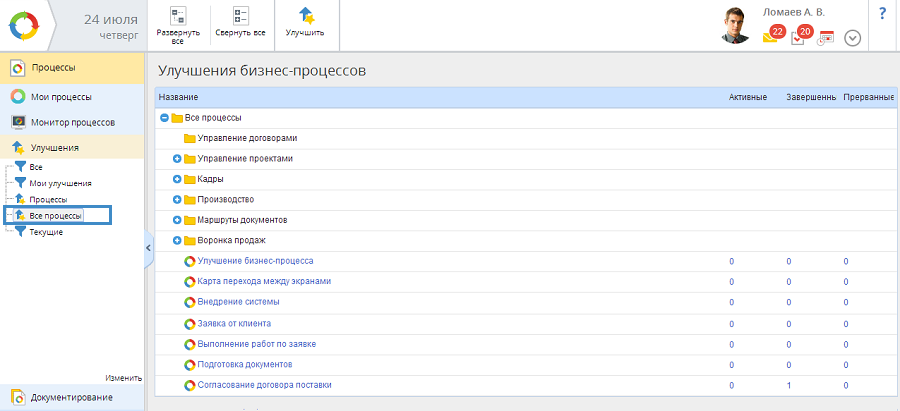900x411 pixels.
Task: Open the tasks icon with badge 20
Action: coord(799,37)
